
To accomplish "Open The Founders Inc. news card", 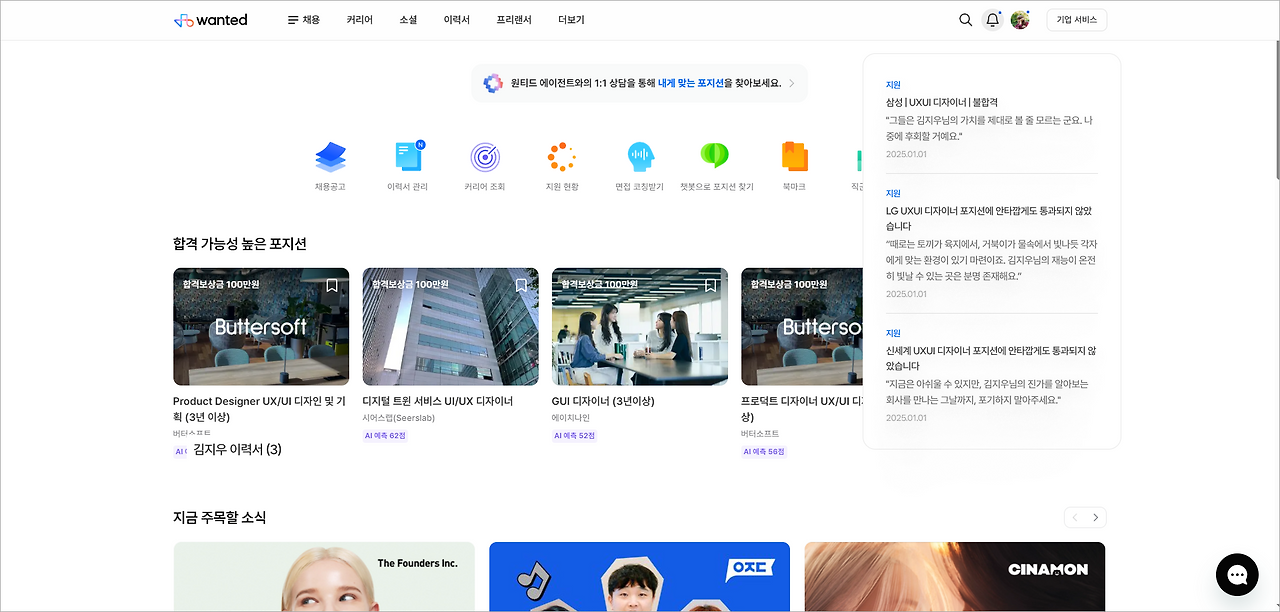I will coord(324,577).
